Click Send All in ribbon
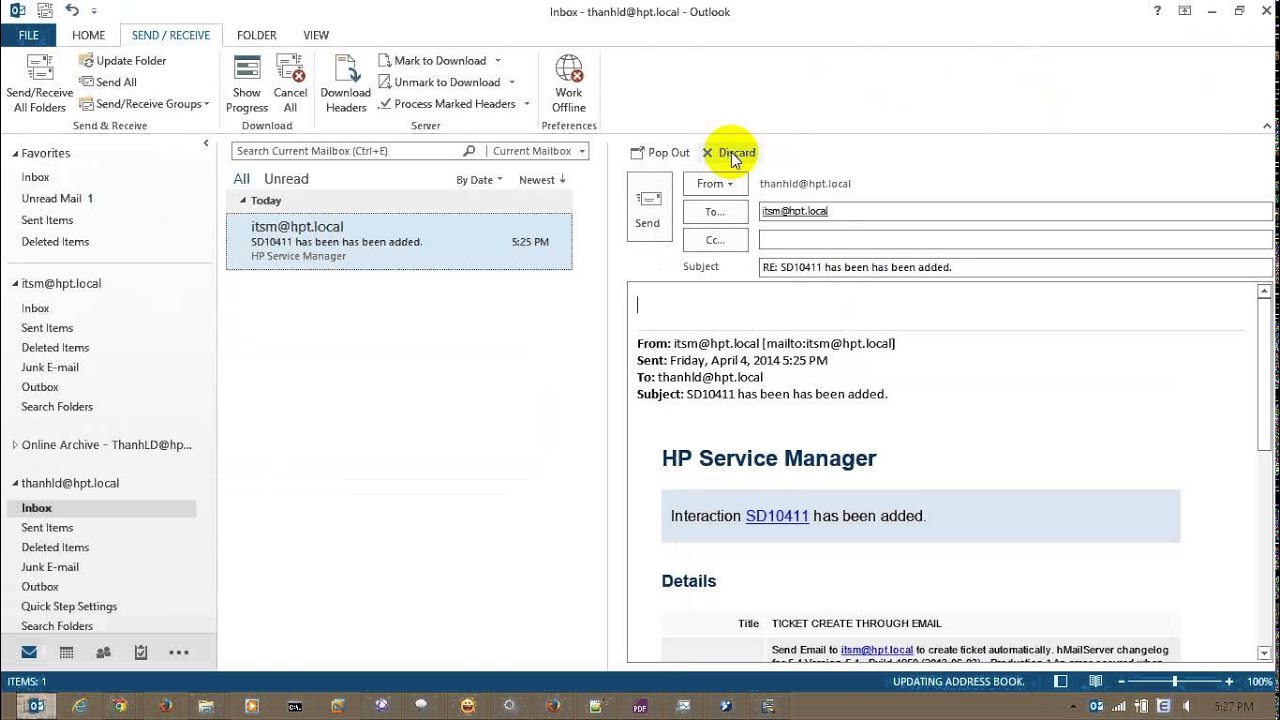The image size is (1280, 720). click(x=107, y=82)
